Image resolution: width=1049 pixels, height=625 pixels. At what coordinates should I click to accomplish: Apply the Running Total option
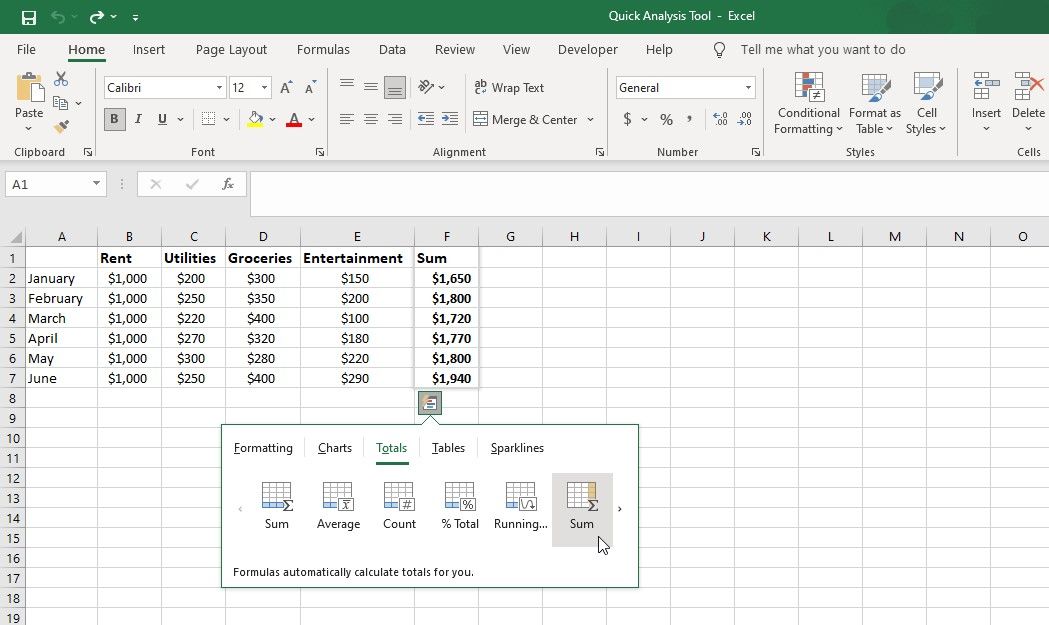520,504
